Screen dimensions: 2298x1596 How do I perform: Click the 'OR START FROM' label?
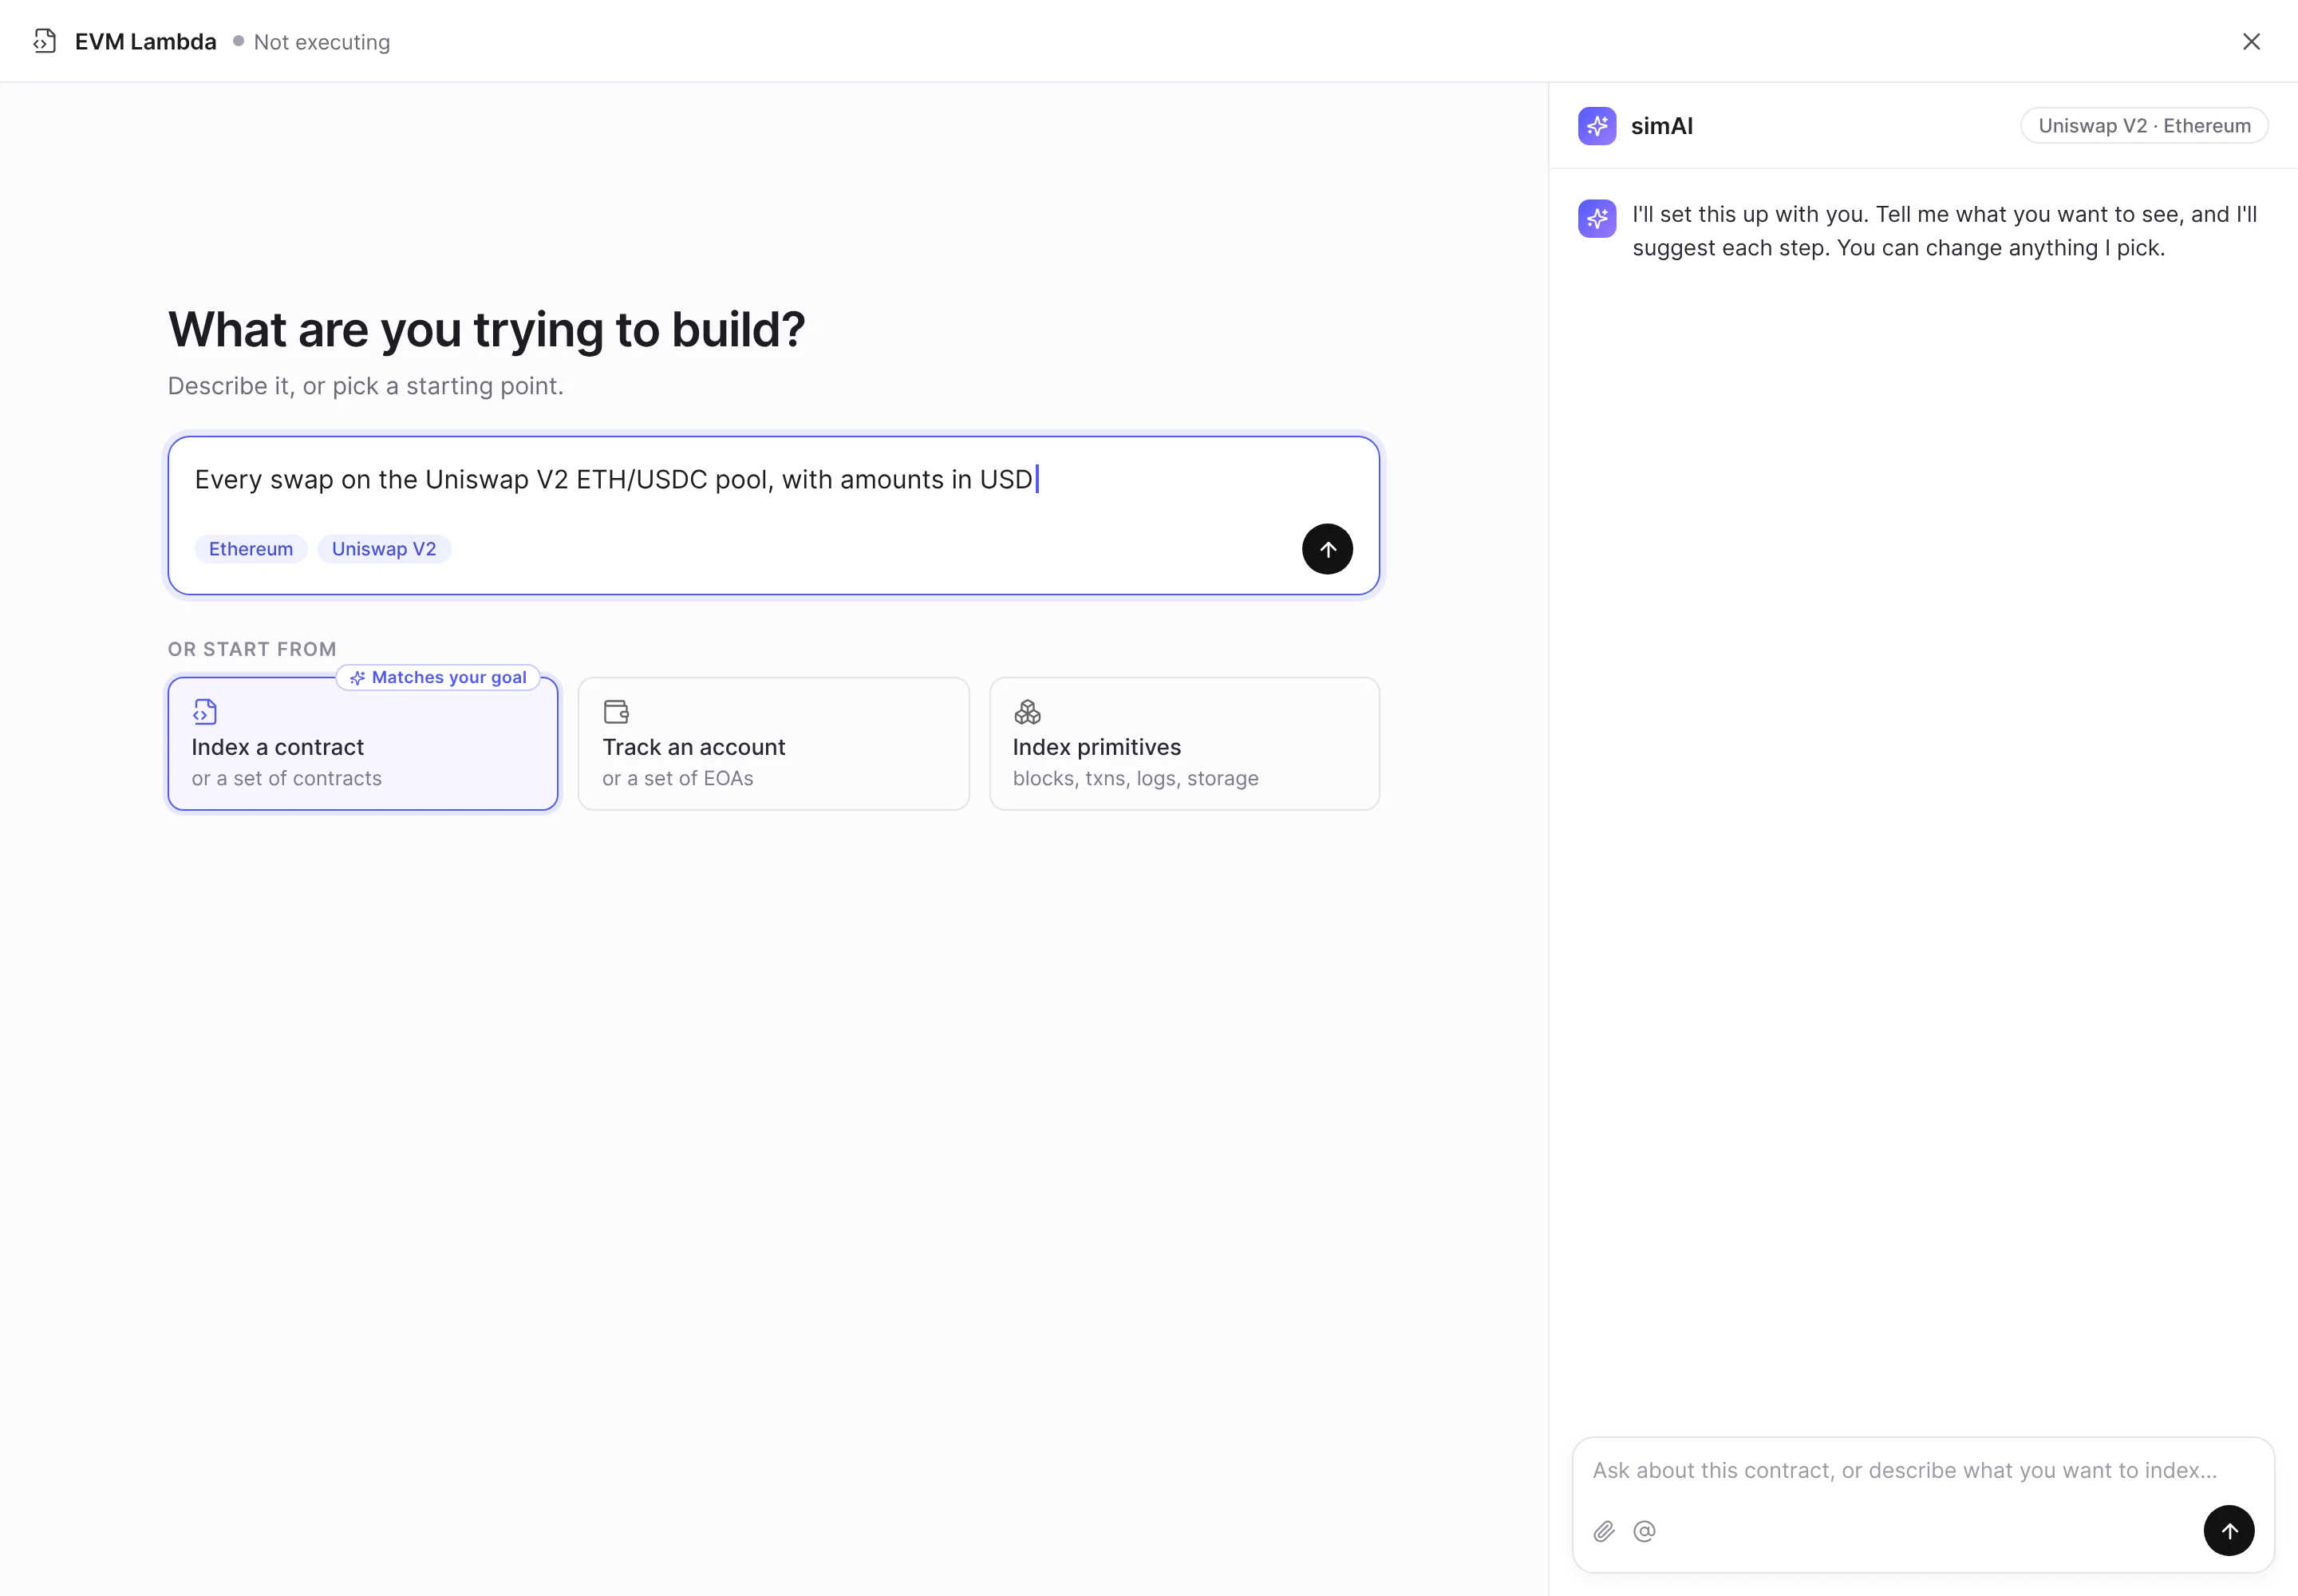(x=252, y=649)
